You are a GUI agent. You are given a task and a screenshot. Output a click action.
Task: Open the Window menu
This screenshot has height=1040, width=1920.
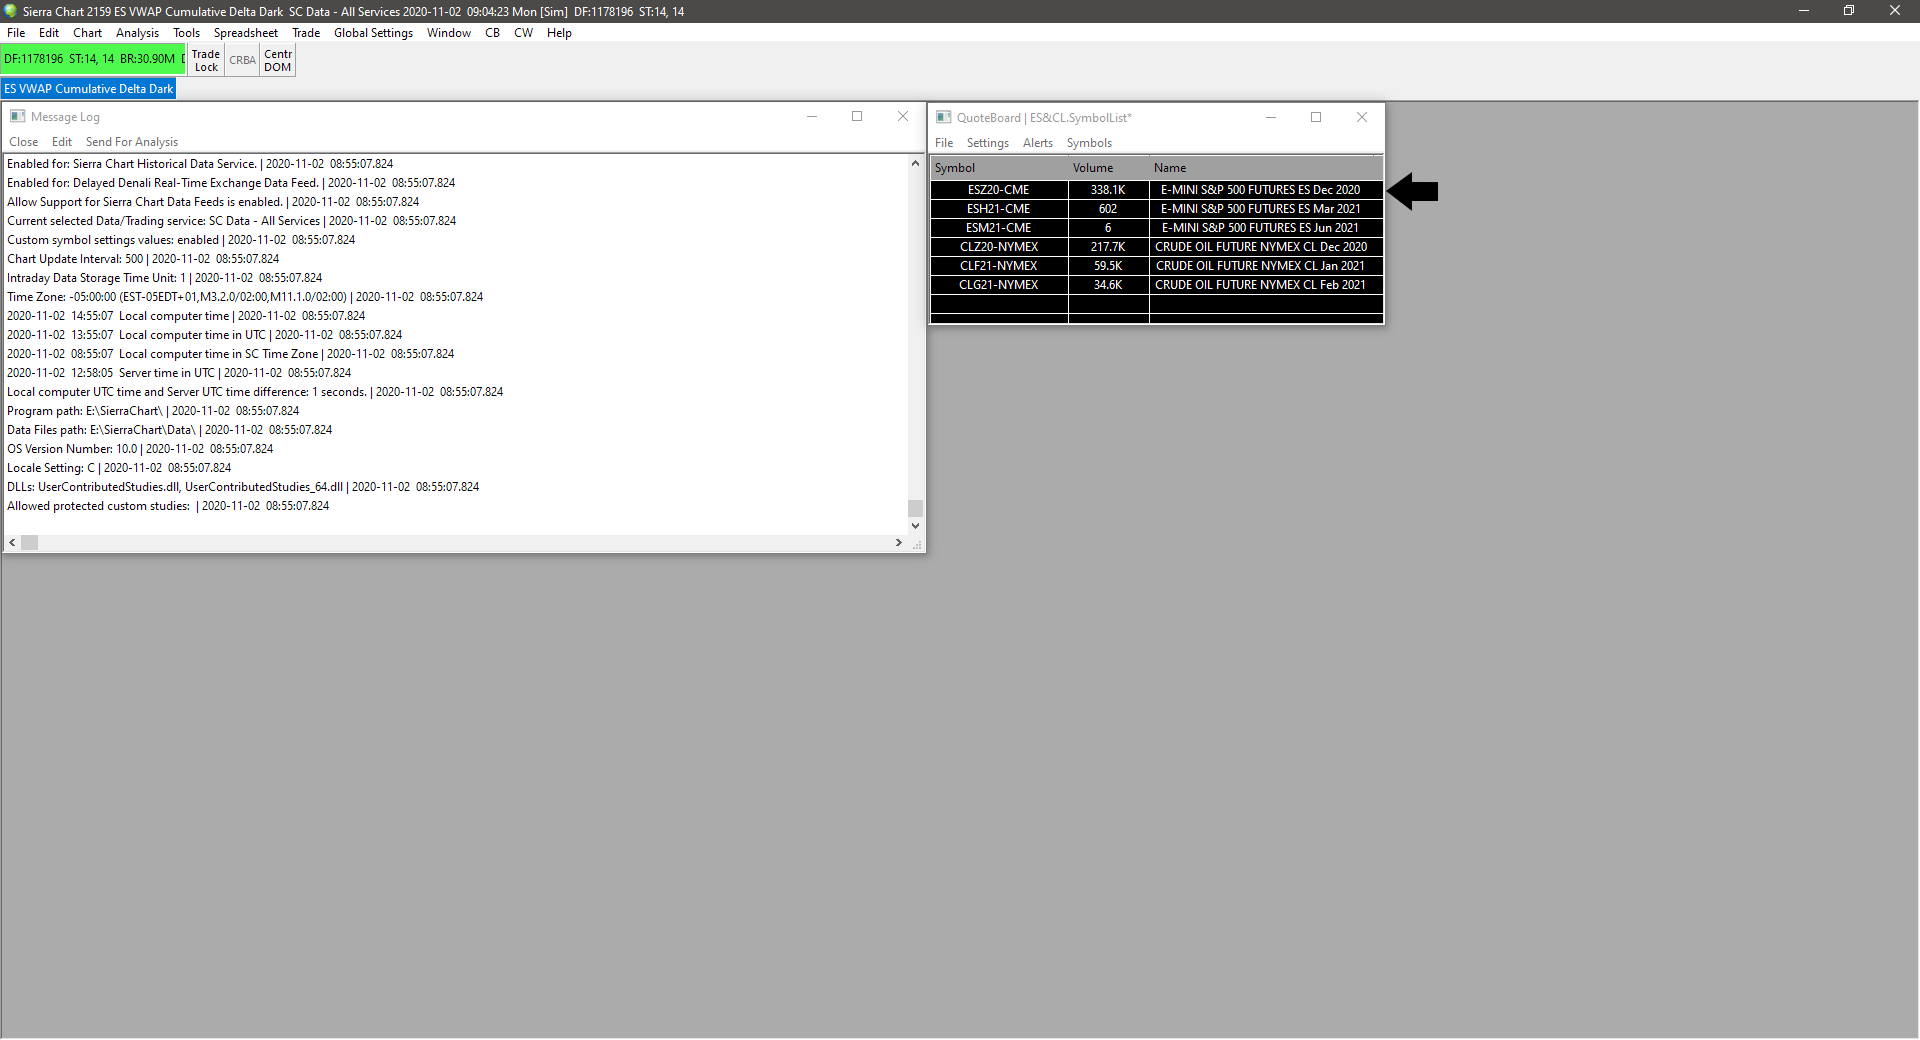(448, 33)
